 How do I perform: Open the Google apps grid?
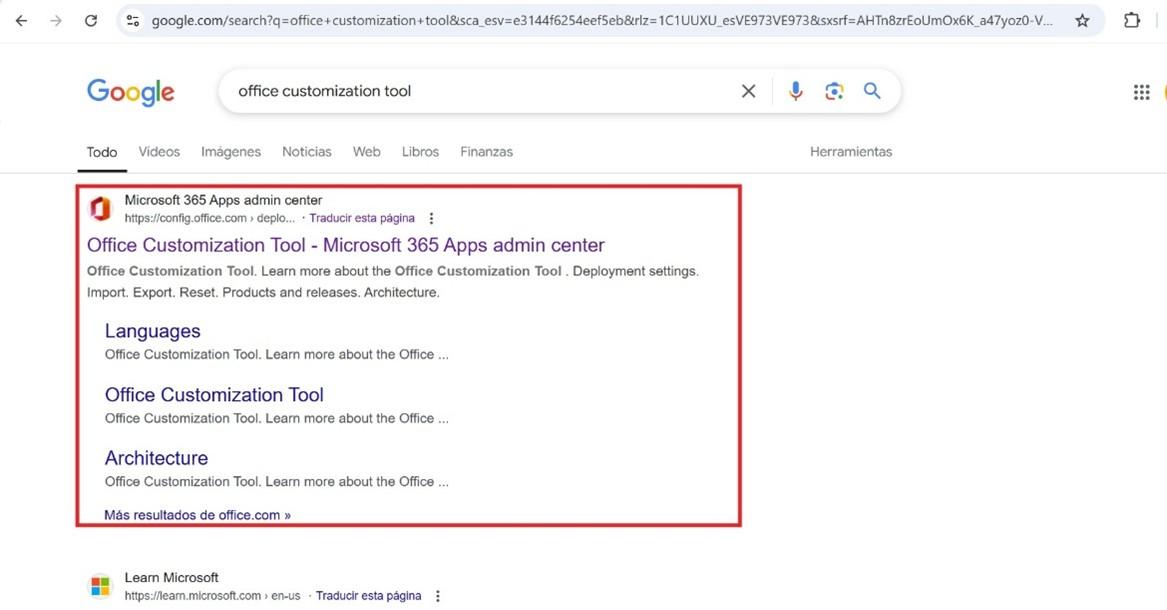1142,92
